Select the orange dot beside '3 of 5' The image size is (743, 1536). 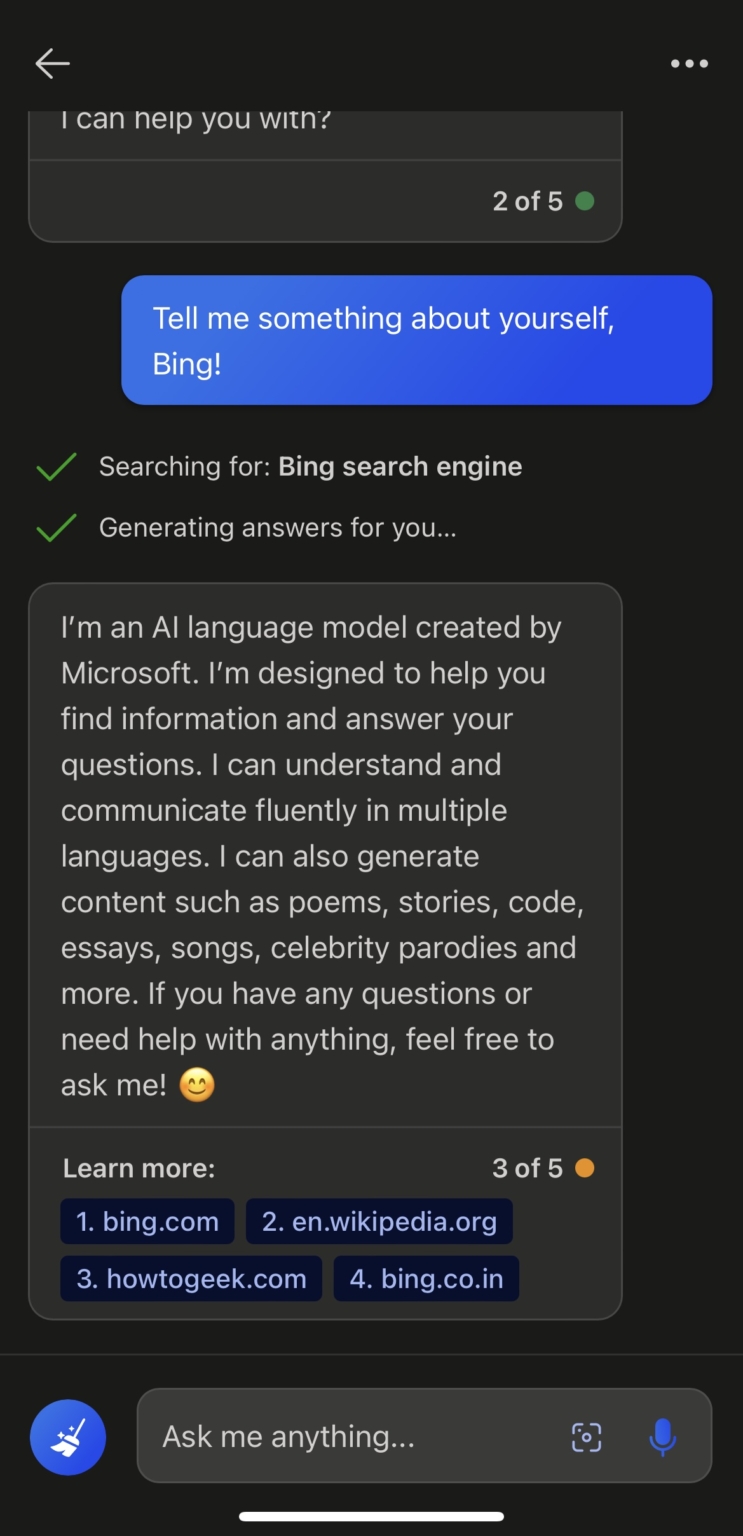[x=585, y=1167]
